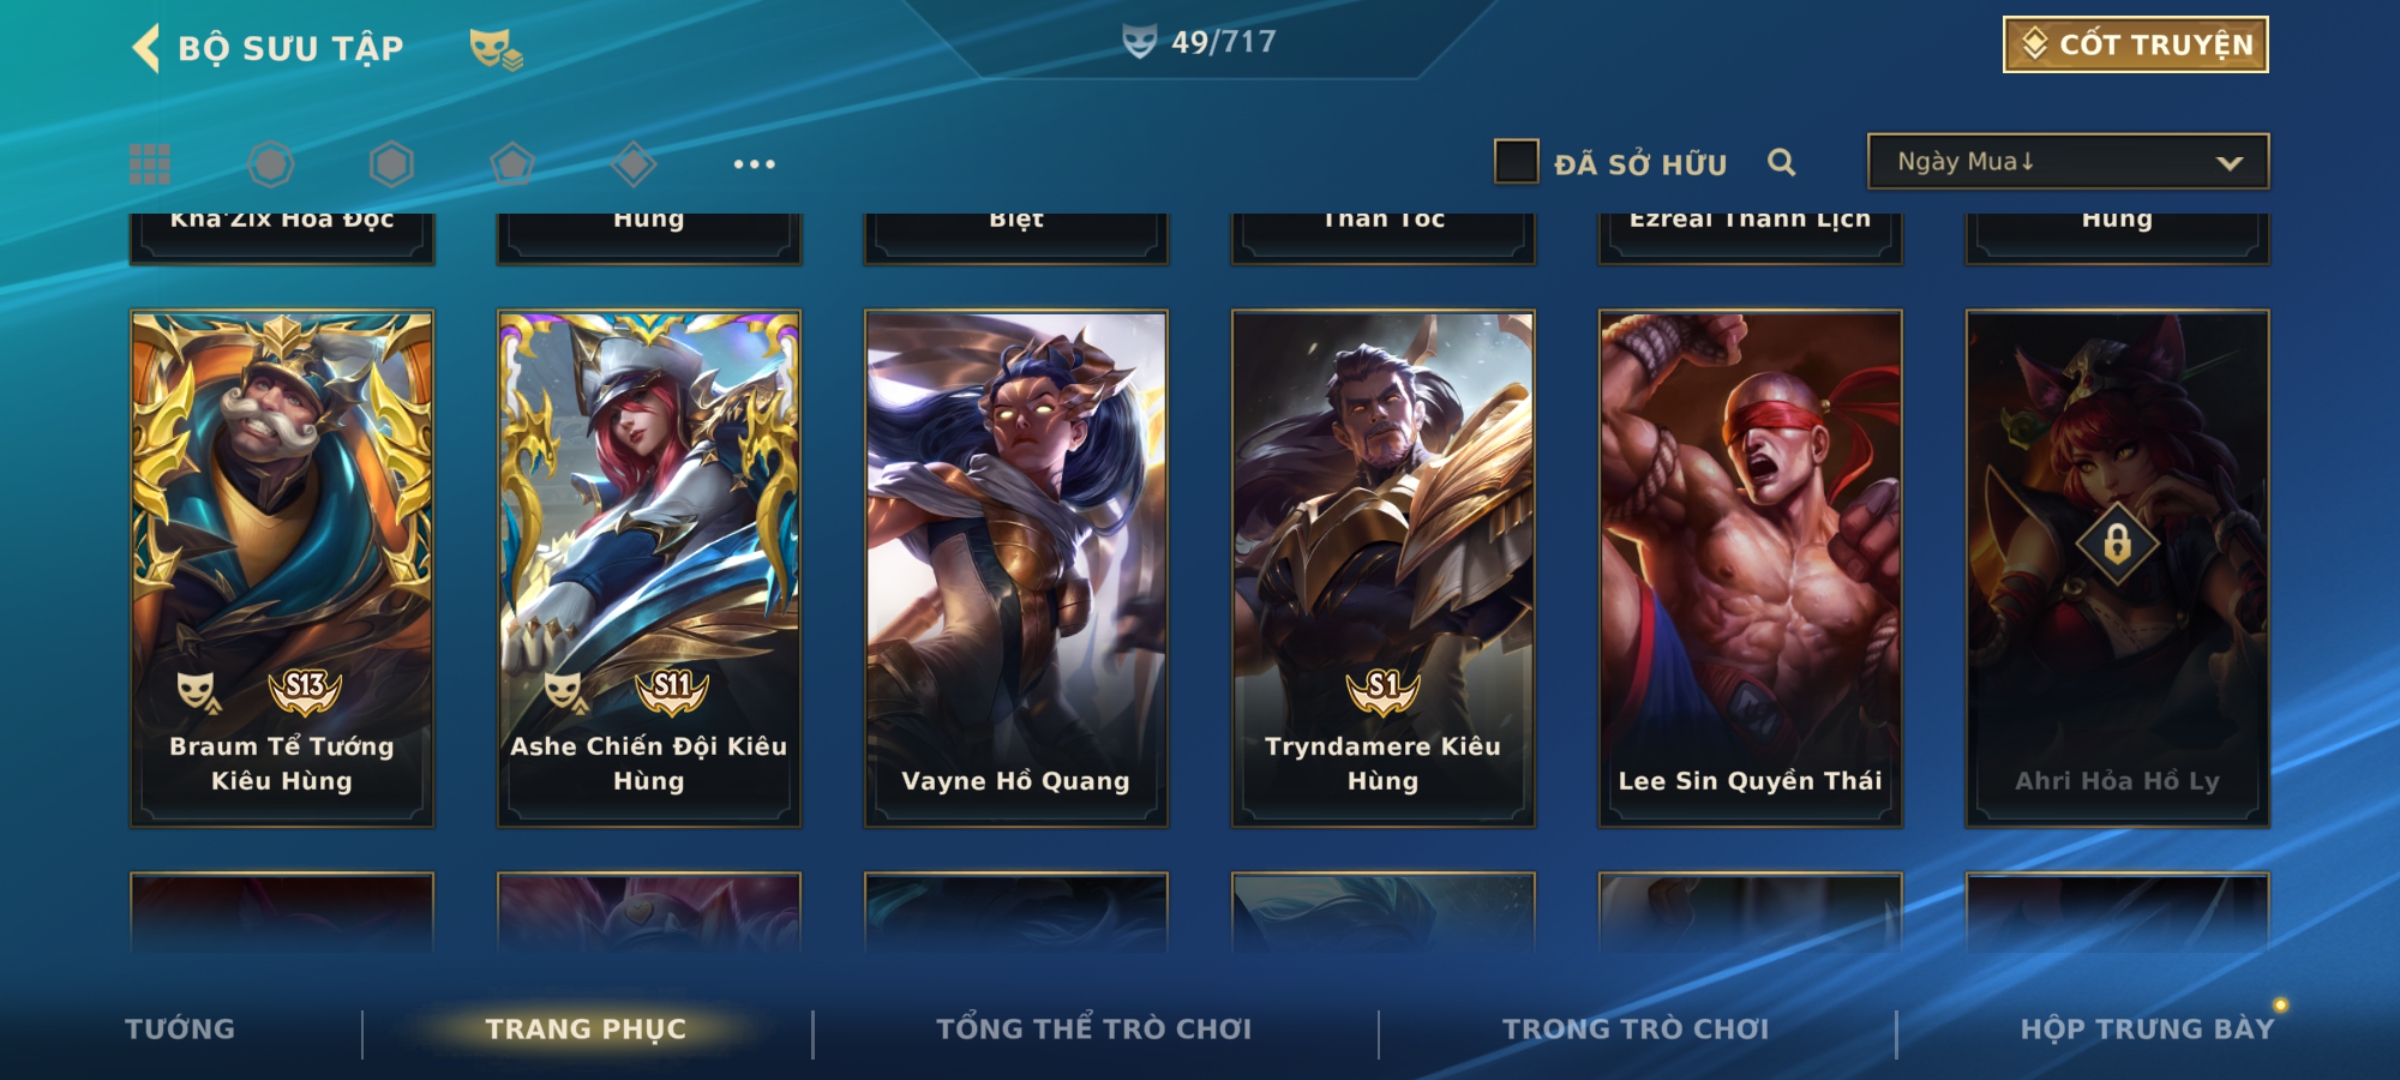Click the sort dropdown chevron arrow
Viewport: 2400px width, 1080px height.
tap(2229, 163)
